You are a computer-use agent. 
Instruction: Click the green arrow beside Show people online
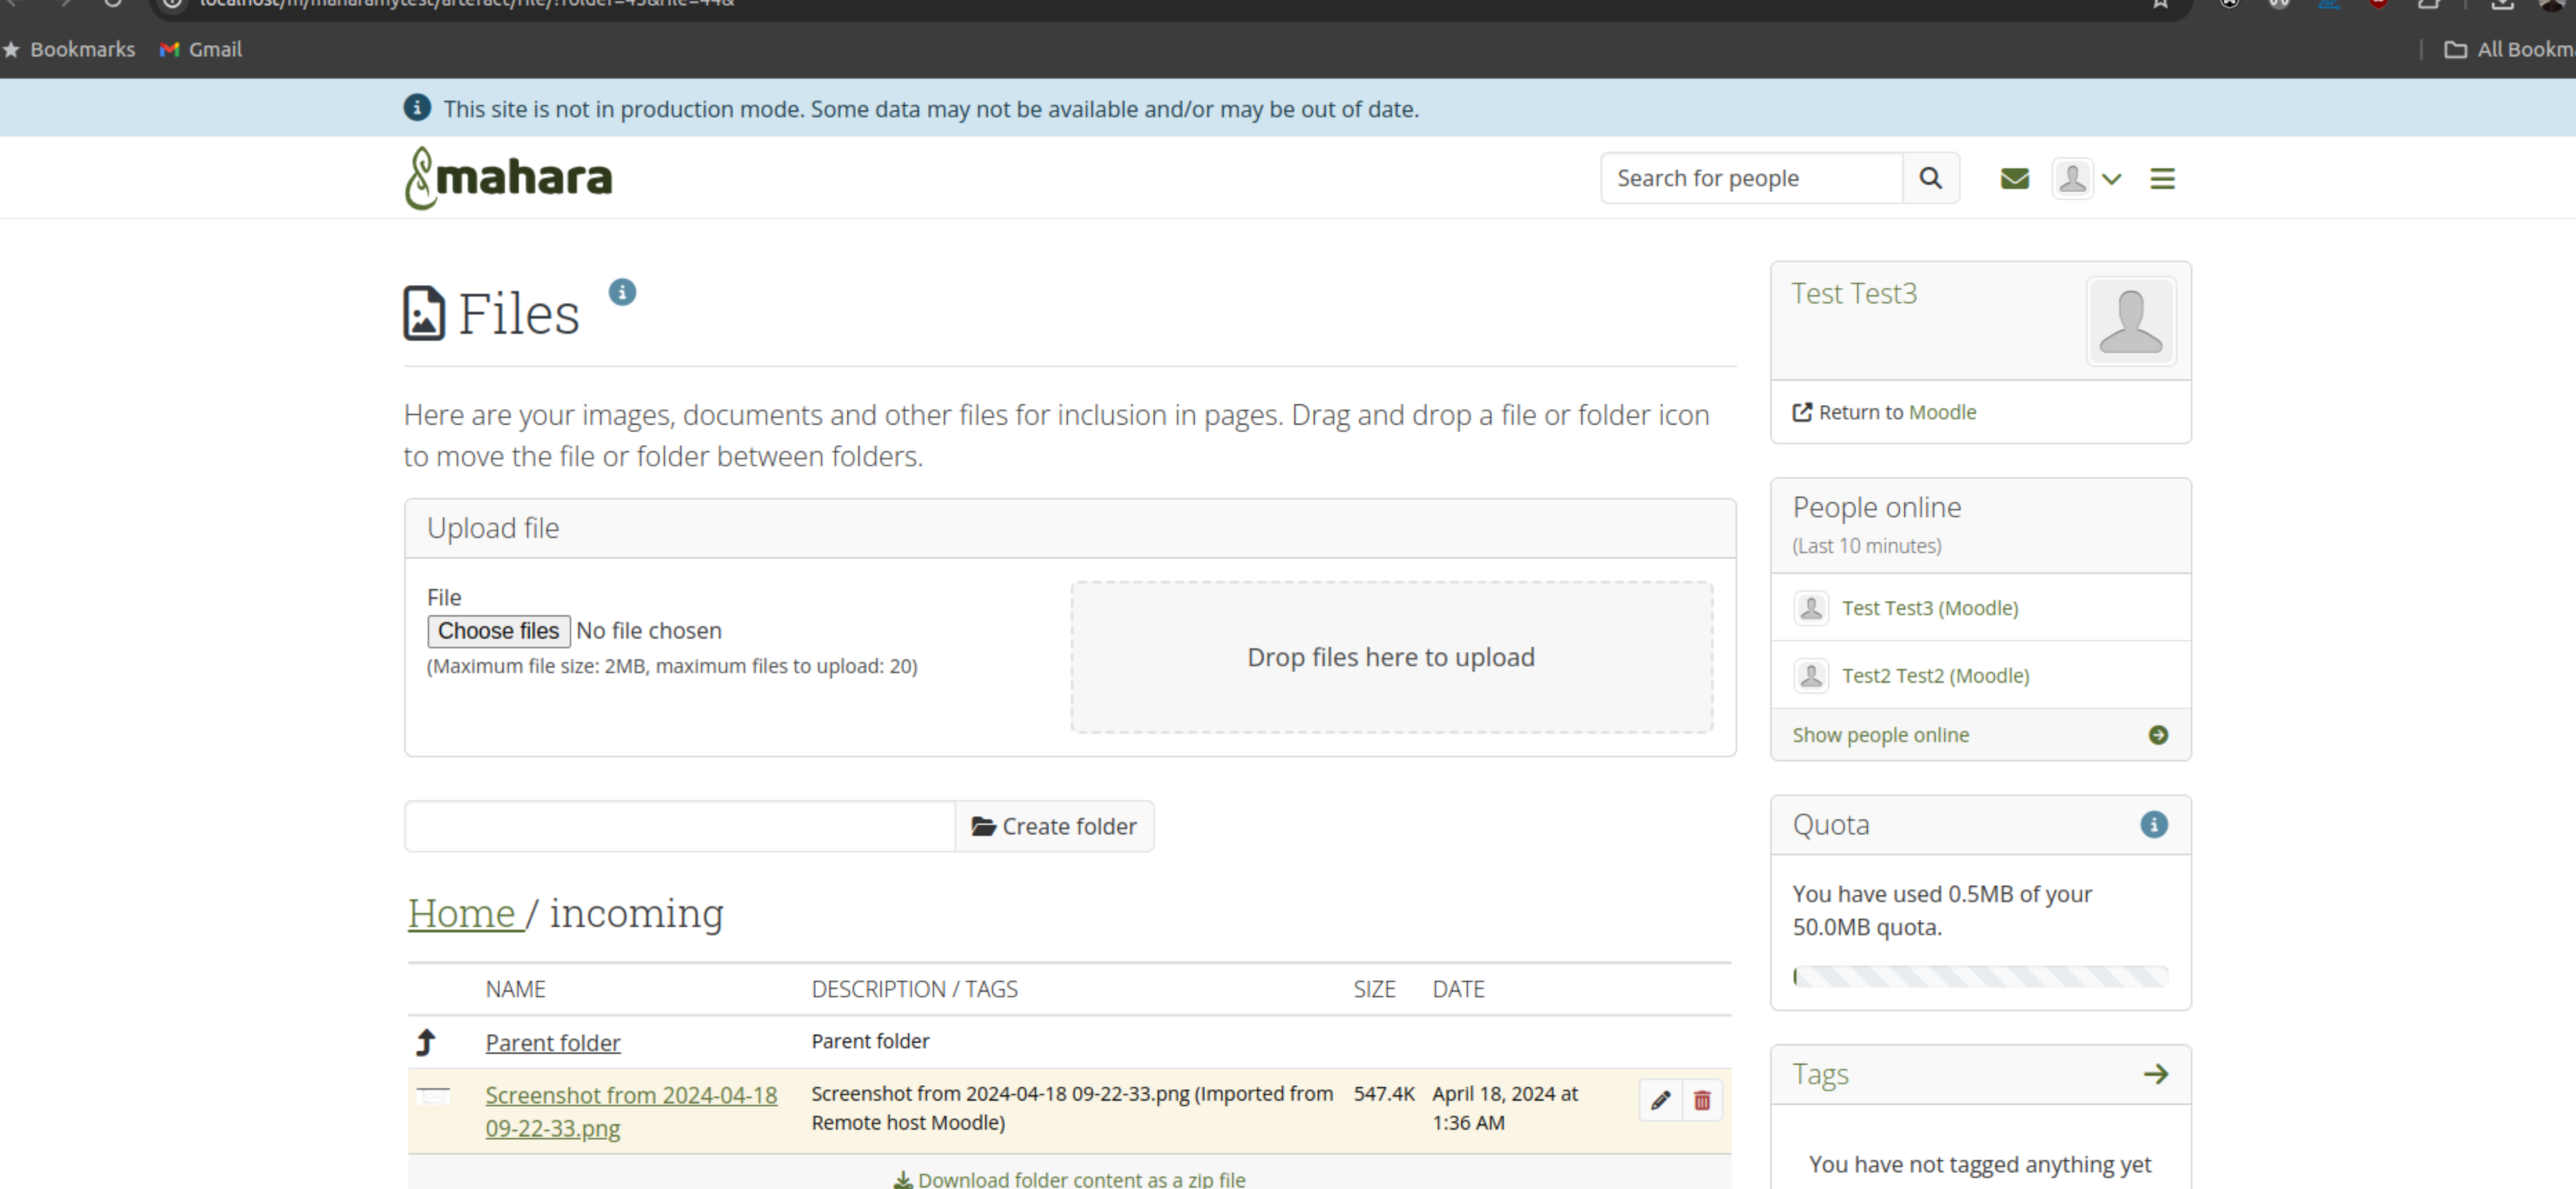(x=2158, y=735)
